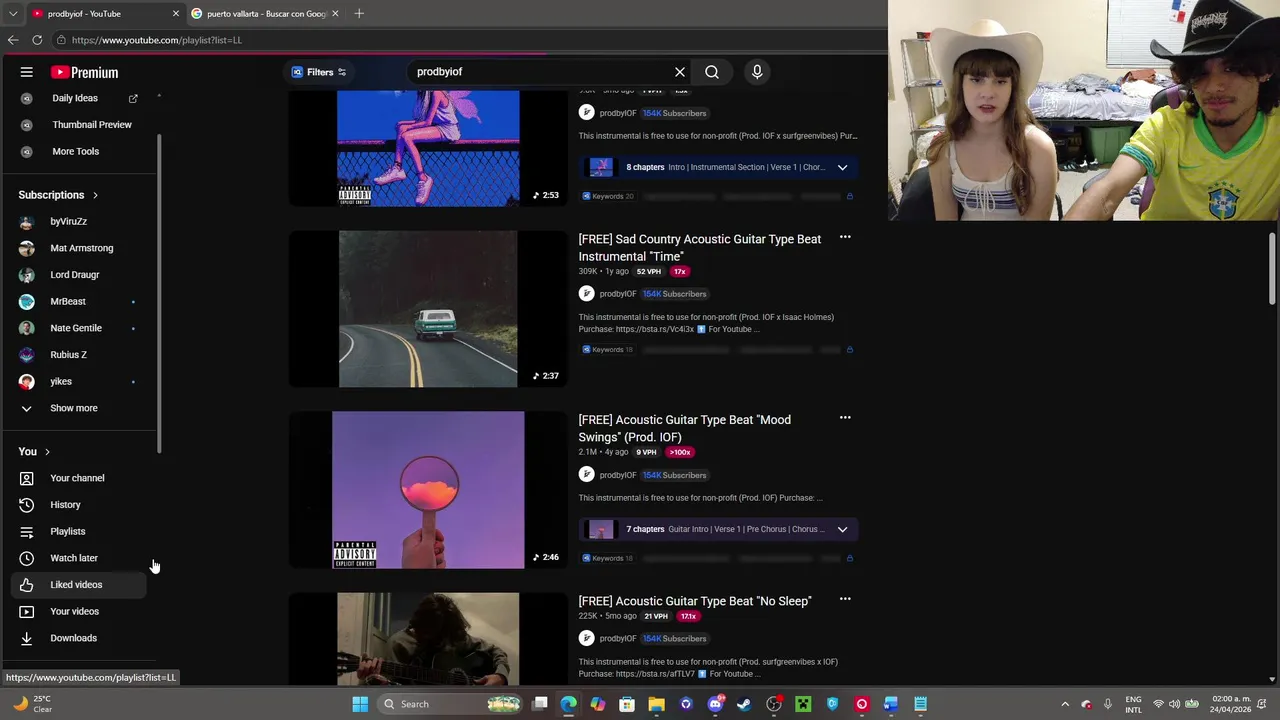Click the search magnifier button
Viewport: 1280px width, 720px height.
coord(712,72)
